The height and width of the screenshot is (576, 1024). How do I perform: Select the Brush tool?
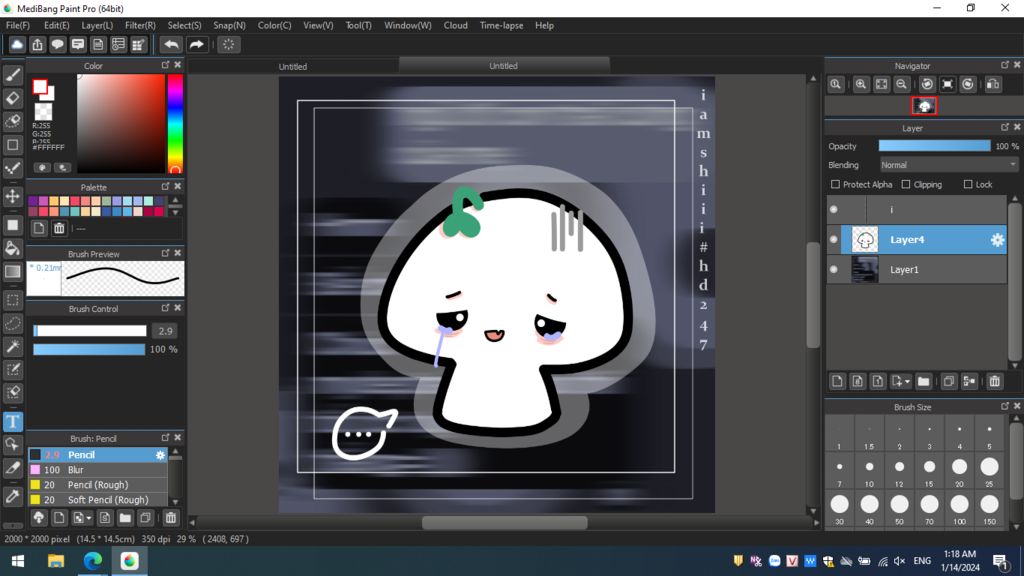(x=12, y=75)
